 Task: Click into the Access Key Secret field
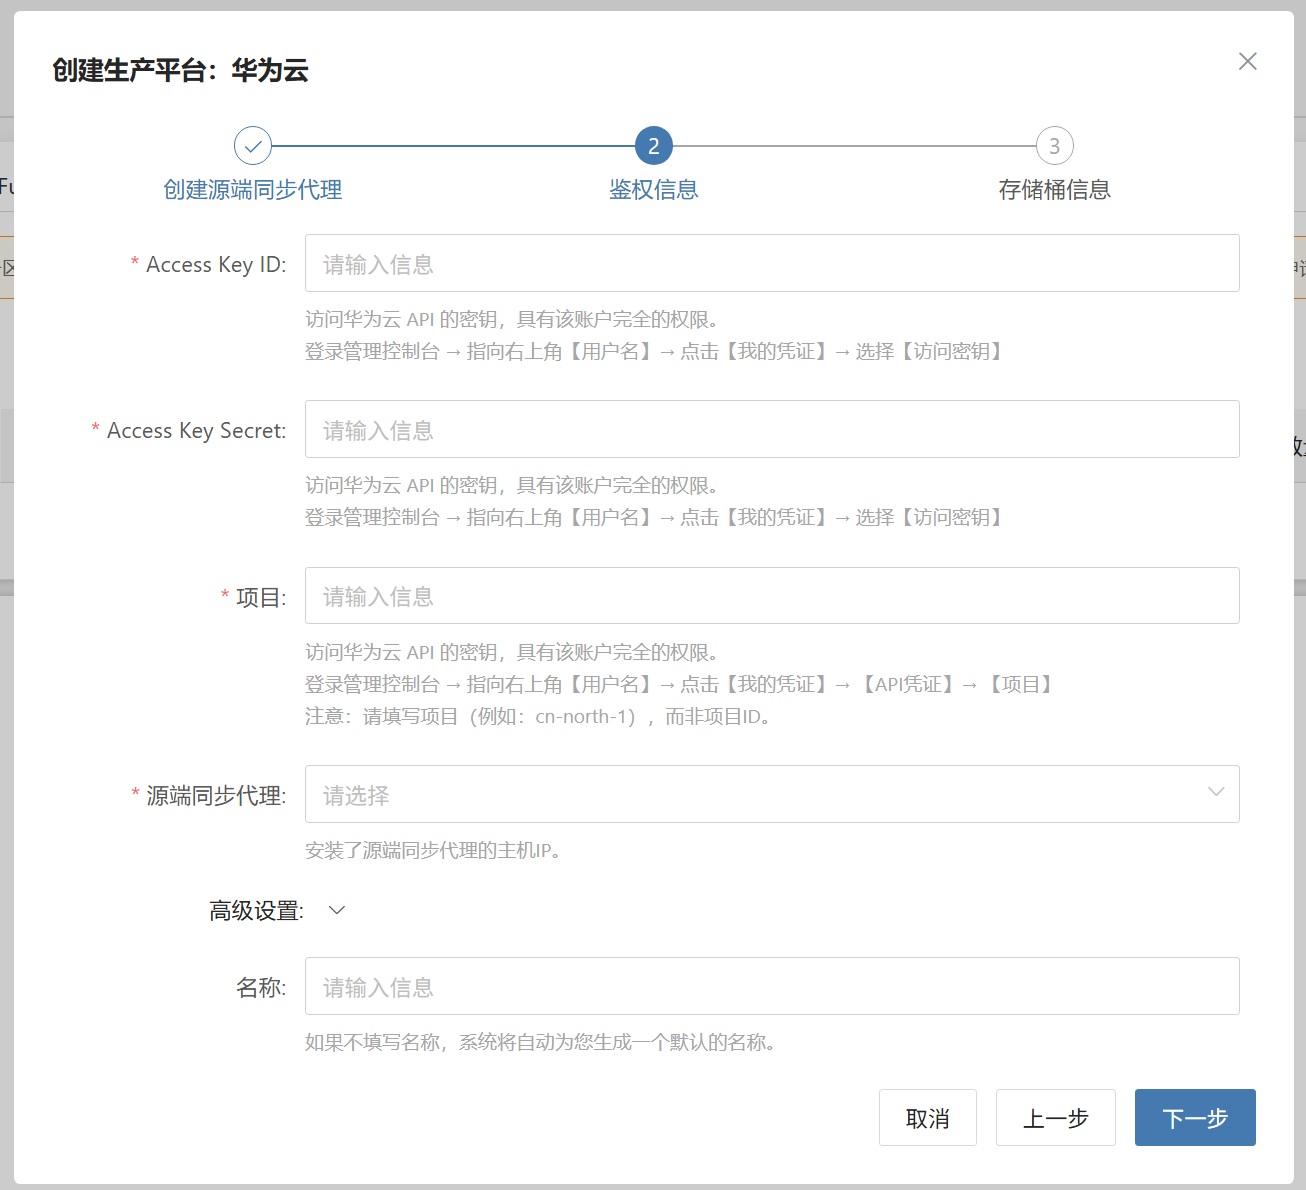[770, 430]
